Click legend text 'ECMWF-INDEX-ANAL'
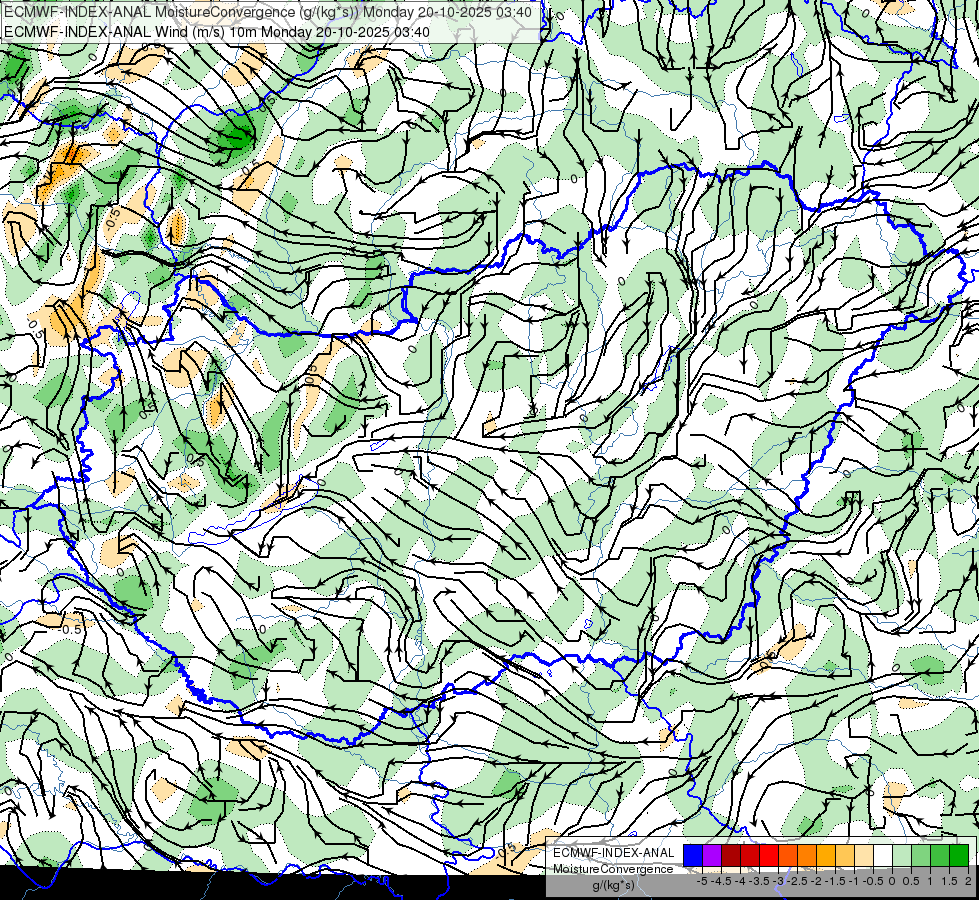The height and width of the screenshot is (900, 979). click(614, 853)
